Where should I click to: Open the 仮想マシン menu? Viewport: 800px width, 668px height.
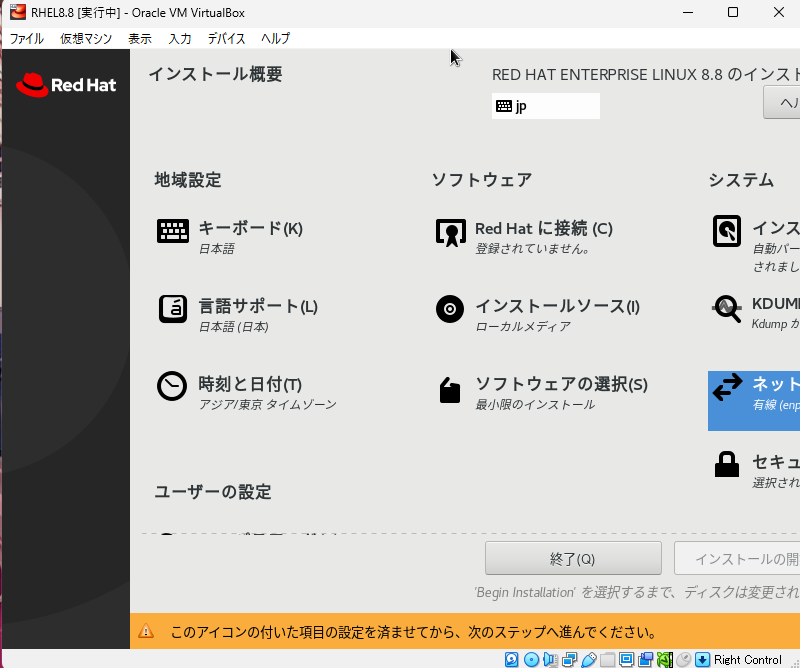(86, 38)
